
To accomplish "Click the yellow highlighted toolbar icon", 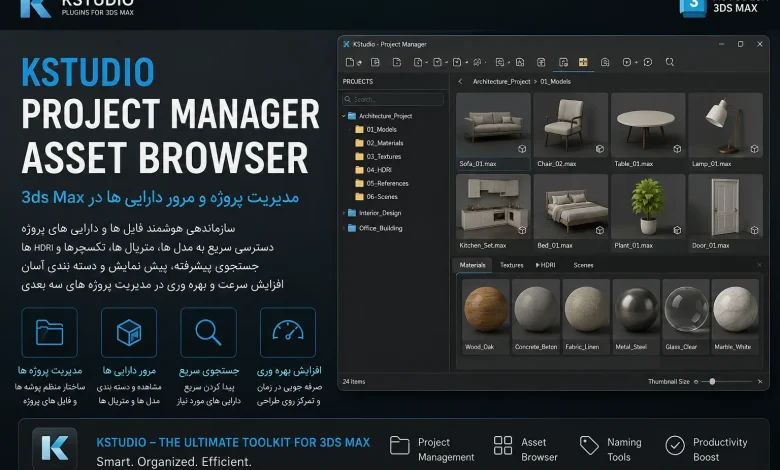I will click(583, 62).
